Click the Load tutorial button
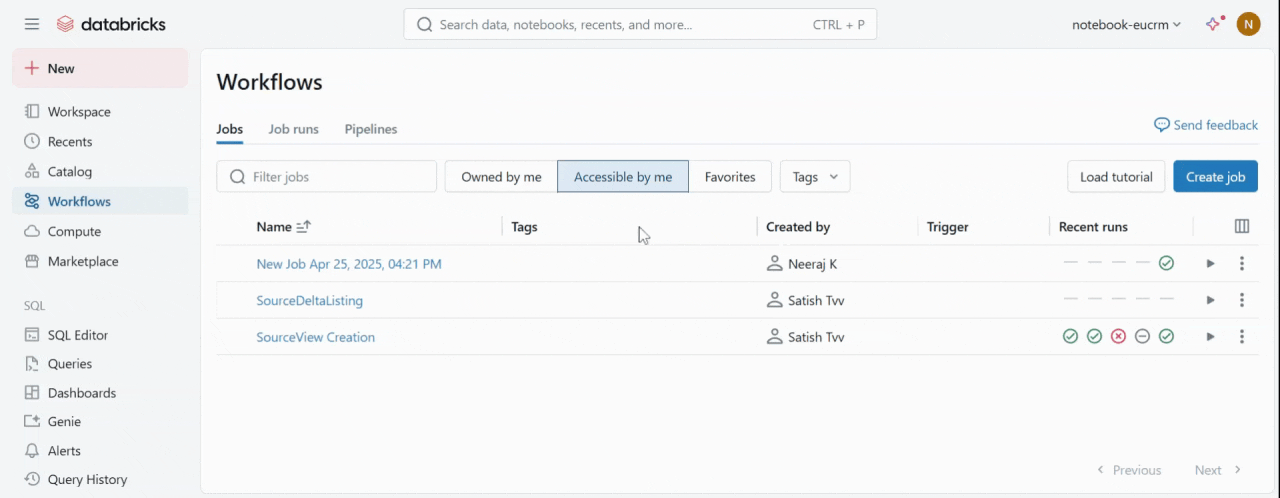This screenshot has width=1280, height=498. [1116, 176]
